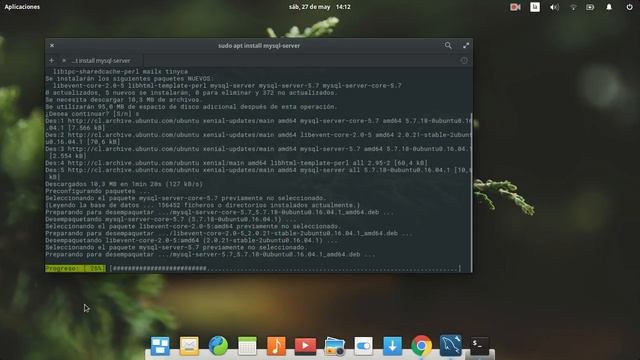Launch Videos from the dock
Image resolution: width=640 pixels, height=360 pixels.
click(305, 346)
